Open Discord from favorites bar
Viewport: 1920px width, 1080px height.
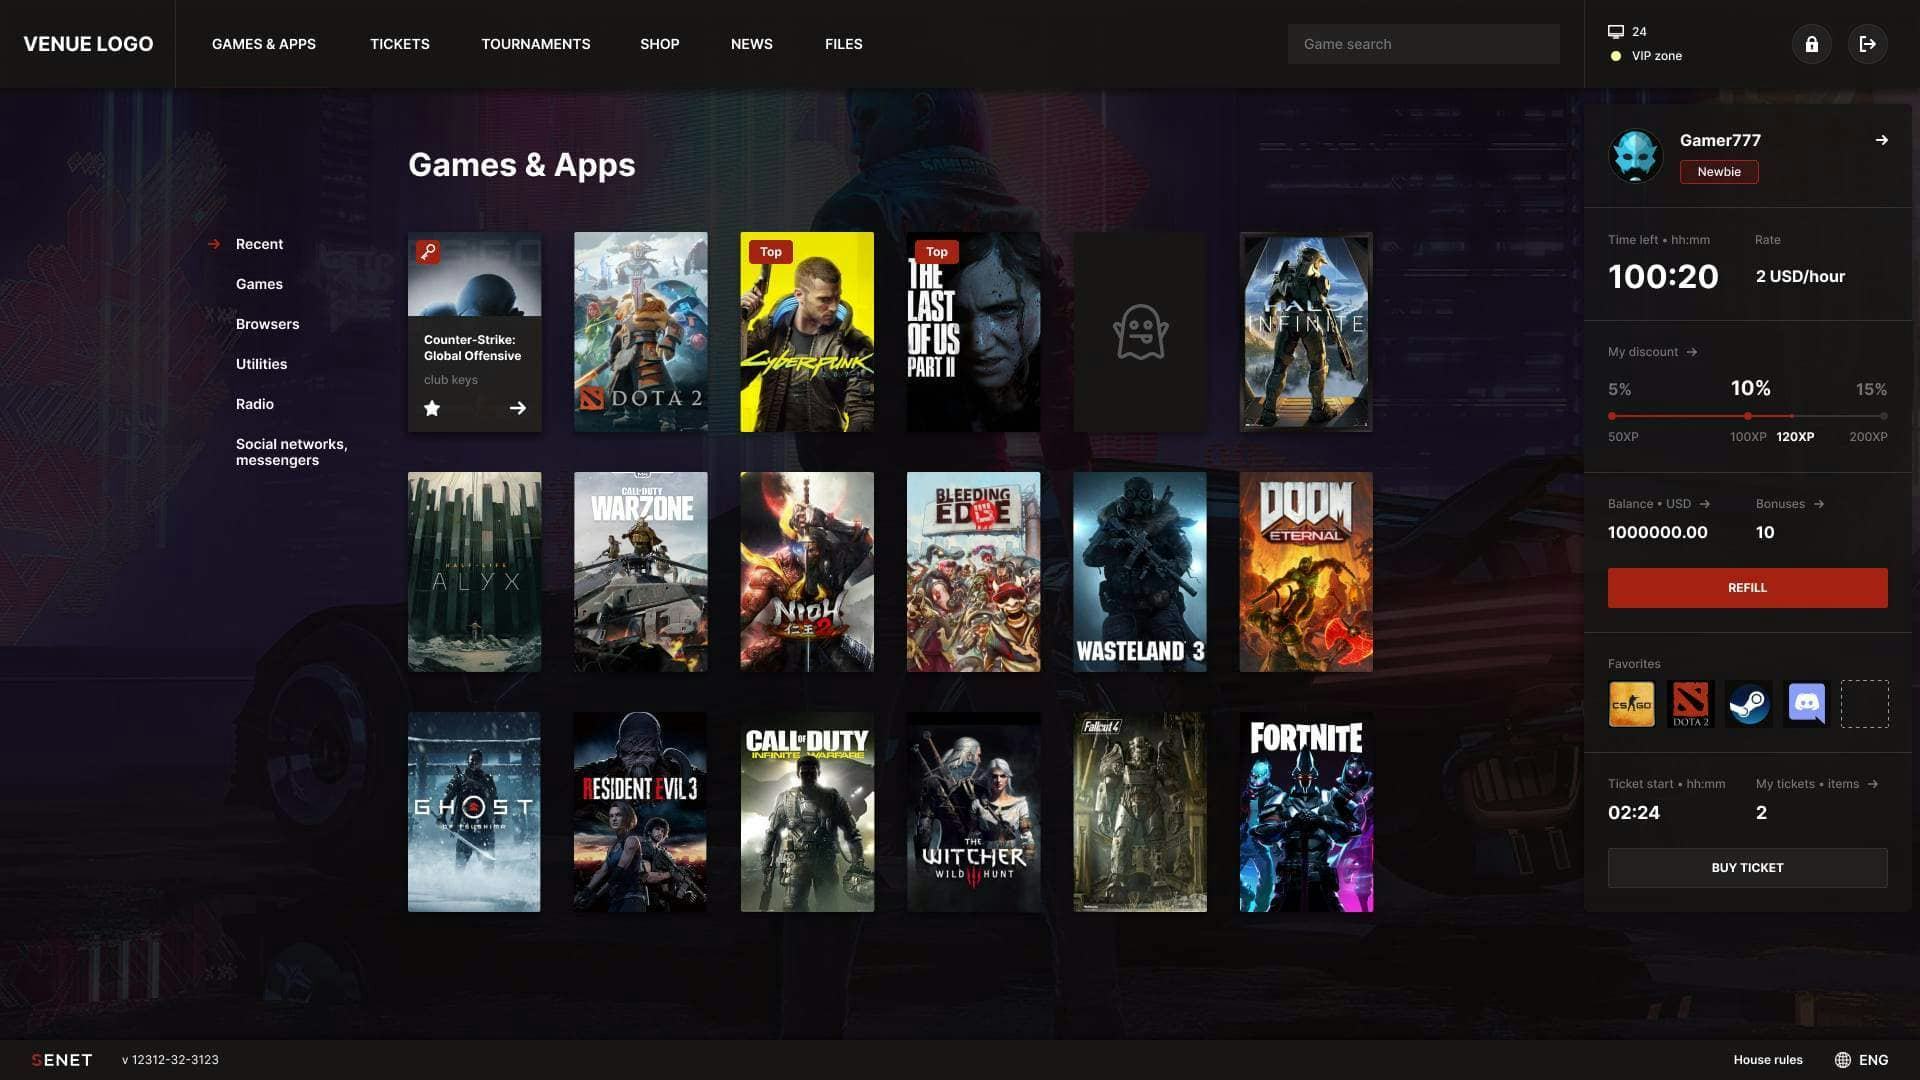1805,703
